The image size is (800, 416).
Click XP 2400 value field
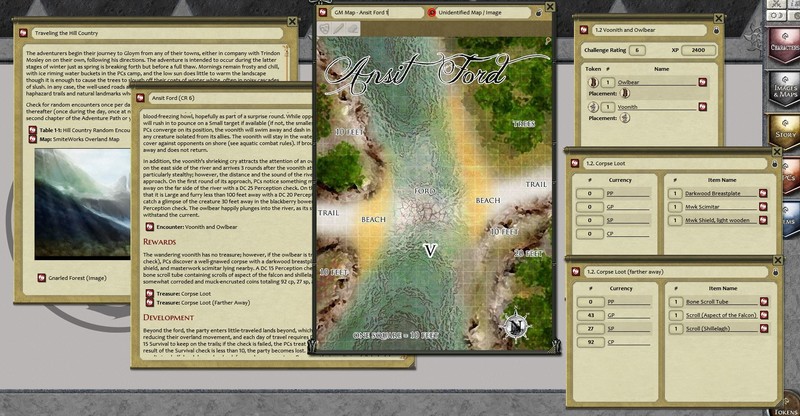tap(698, 50)
